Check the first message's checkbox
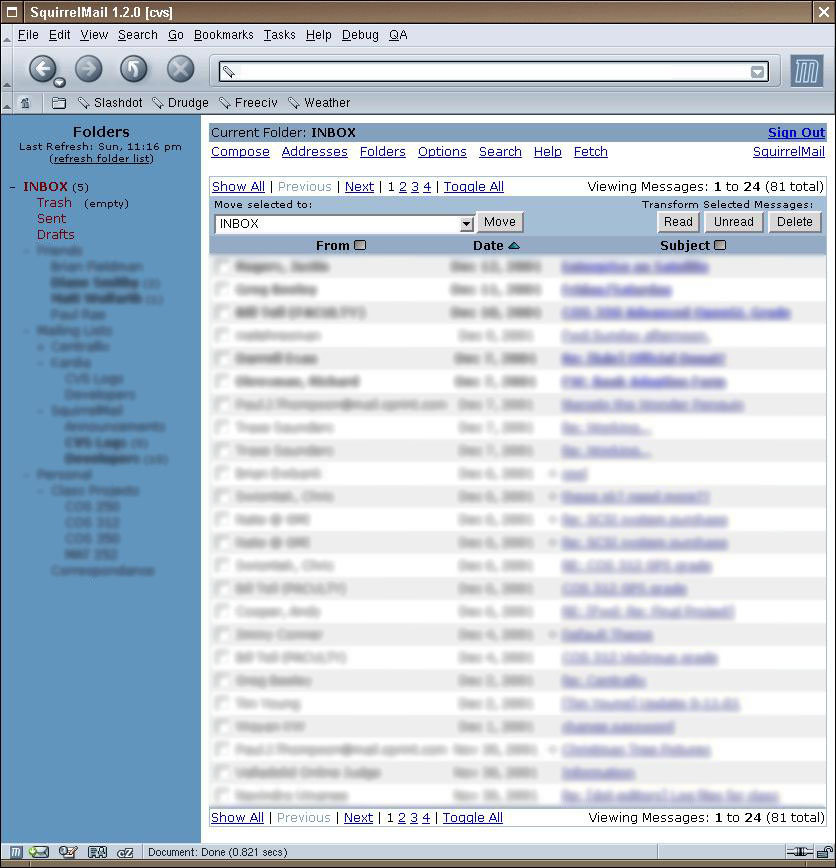Viewport: 836px width, 868px height. pyautogui.click(x=222, y=267)
